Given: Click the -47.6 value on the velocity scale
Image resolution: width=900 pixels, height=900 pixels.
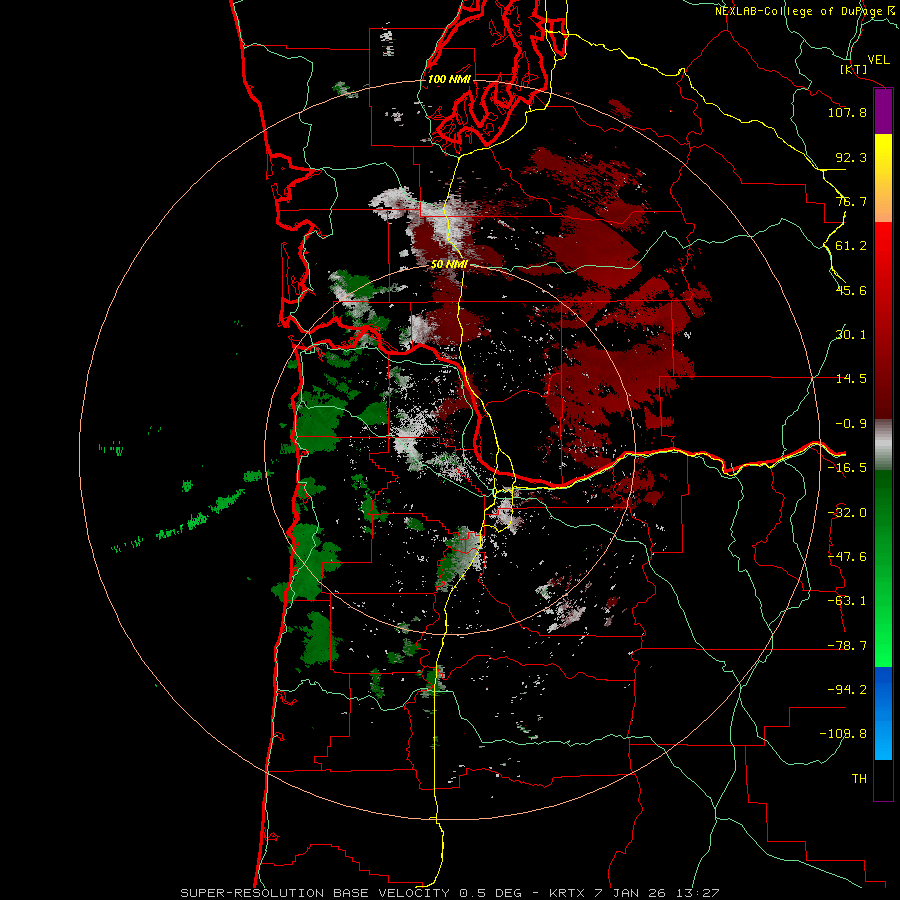Looking at the screenshot, I should click(x=847, y=557).
